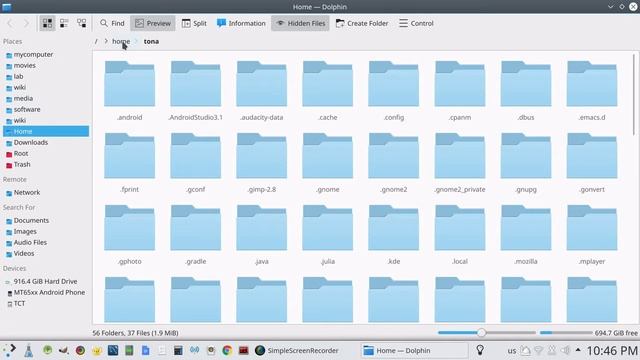Select the .audacity-data folder
The width and height of the screenshot is (640, 360).
[262, 91]
